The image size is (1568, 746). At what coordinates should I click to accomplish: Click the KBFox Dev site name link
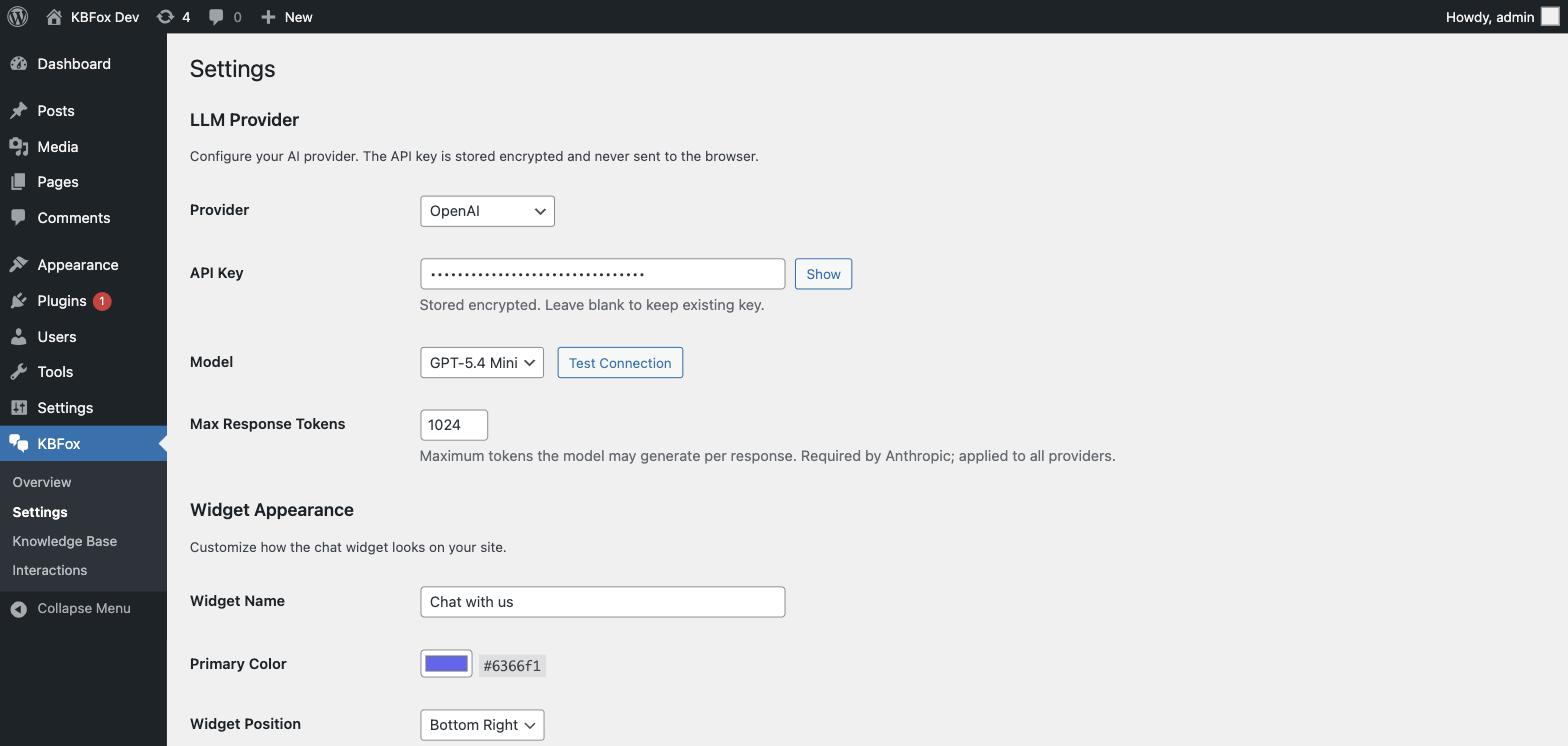coord(105,17)
